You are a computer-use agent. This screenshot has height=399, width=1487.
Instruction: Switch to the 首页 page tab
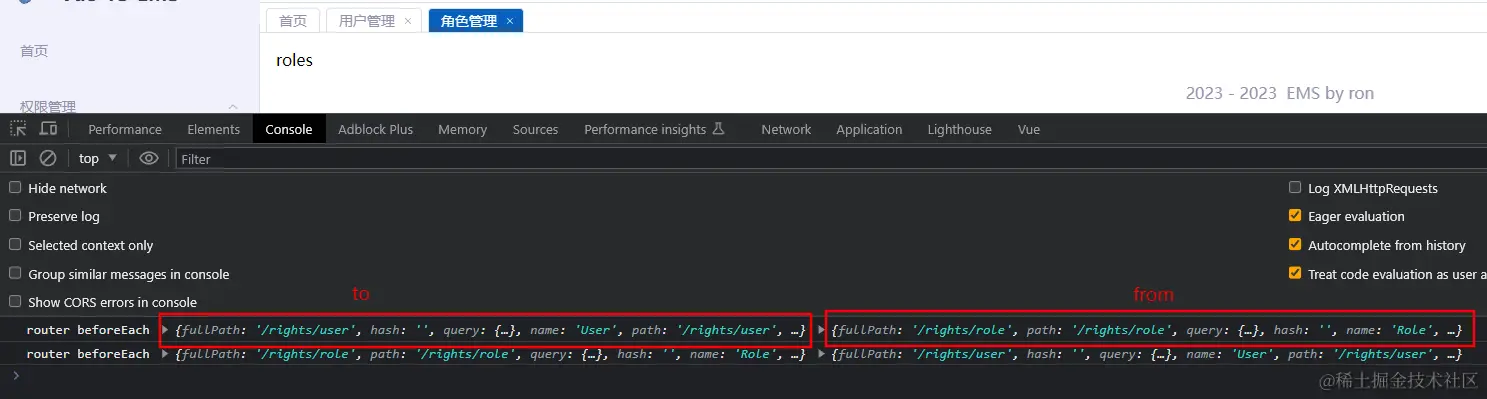pos(293,21)
